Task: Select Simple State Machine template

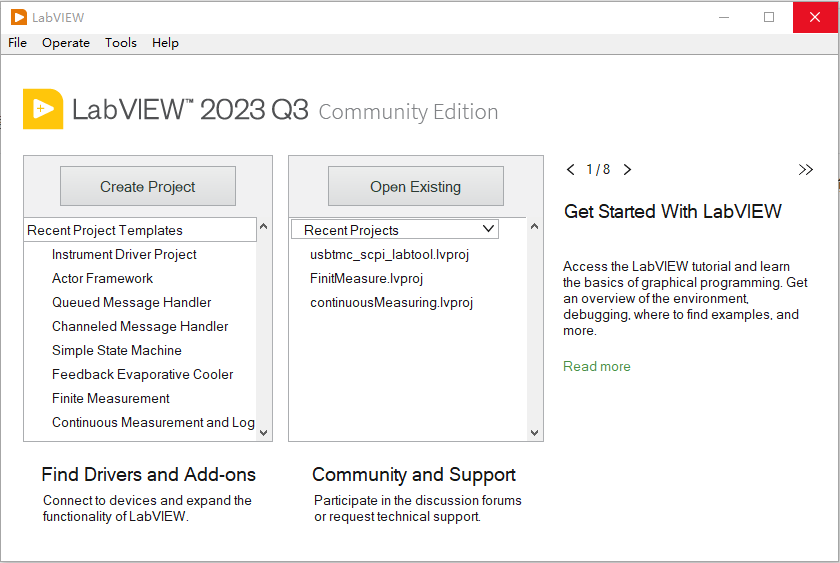Action: (117, 350)
